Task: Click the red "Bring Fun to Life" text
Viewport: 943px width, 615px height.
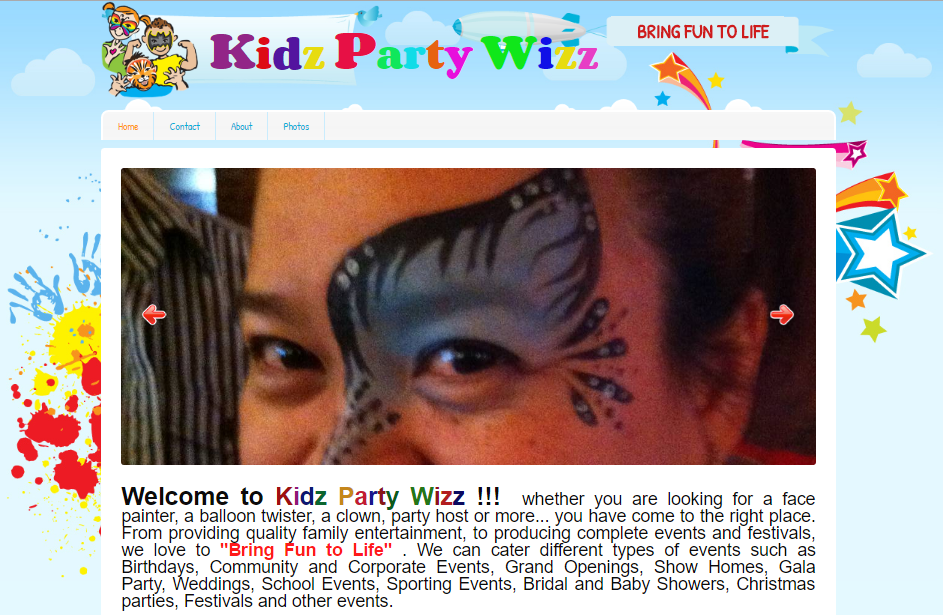Action: click(x=306, y=550)
